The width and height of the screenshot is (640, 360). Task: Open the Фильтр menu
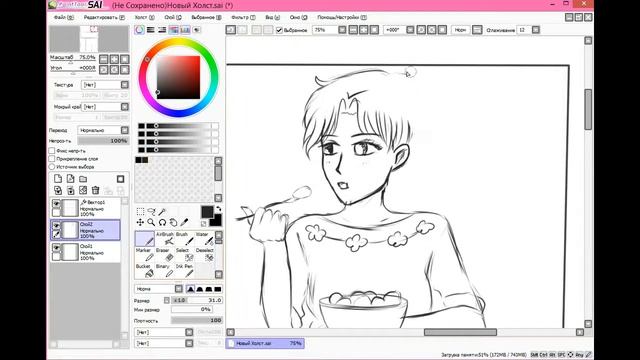click(243, 18)
